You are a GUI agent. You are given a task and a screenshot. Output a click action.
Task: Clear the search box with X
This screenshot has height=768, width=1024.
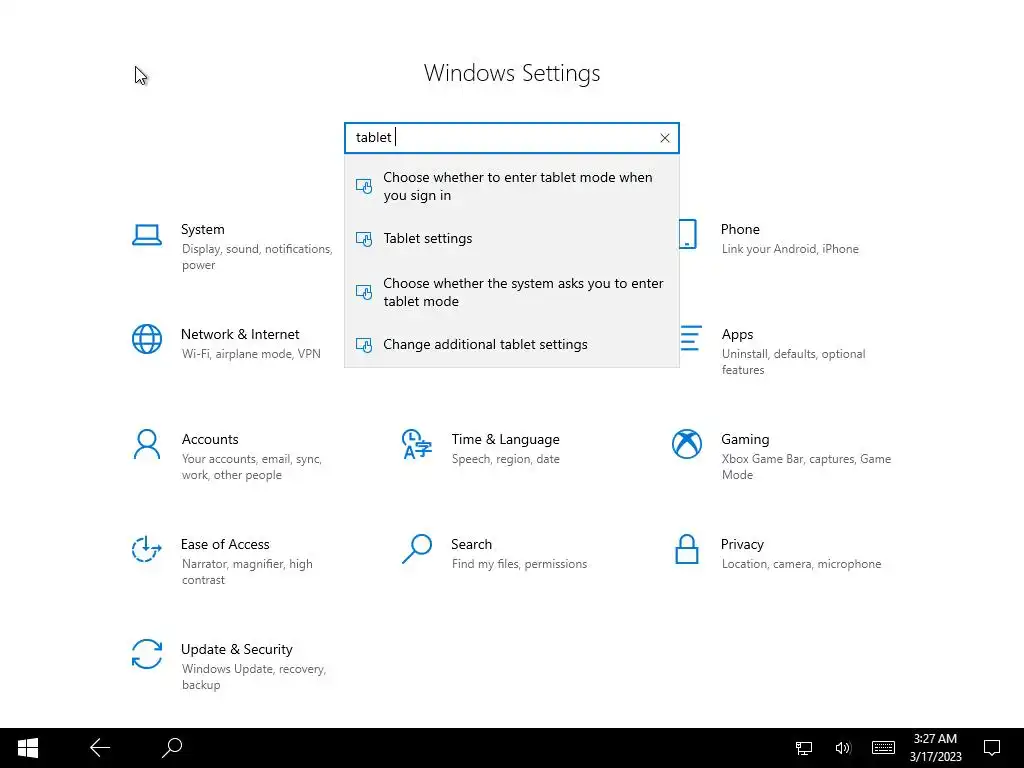(x=665, y=138)
